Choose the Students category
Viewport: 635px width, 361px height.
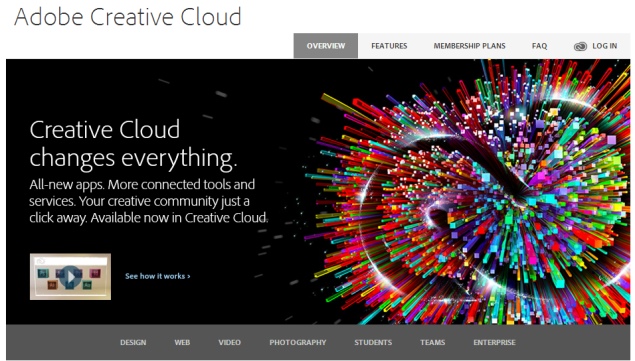tap(373, 342)
